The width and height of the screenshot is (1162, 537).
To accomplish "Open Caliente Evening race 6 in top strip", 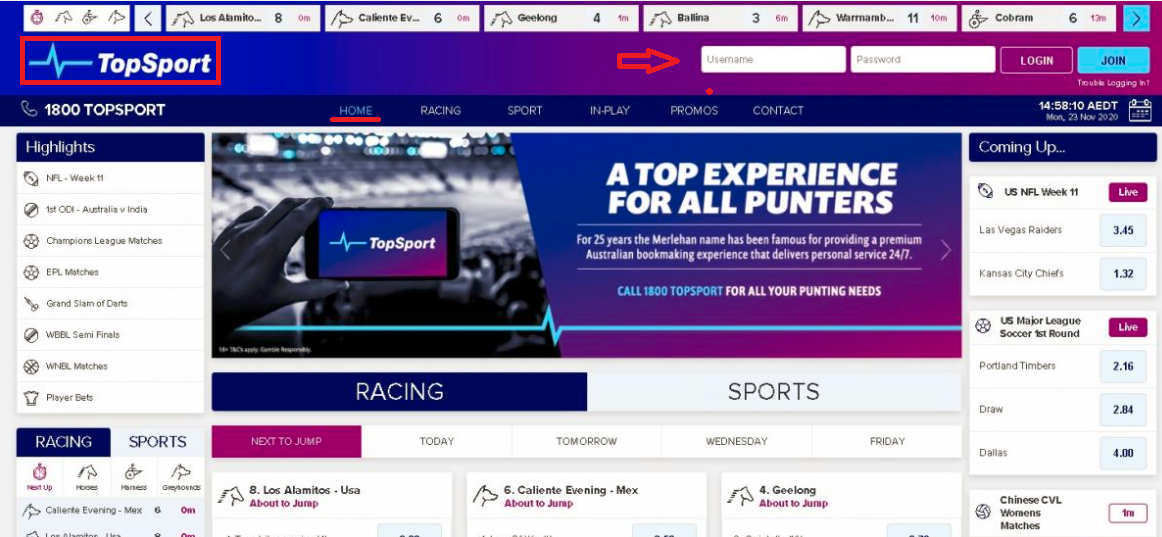I will pyautogui.click(x=402, y=18).
